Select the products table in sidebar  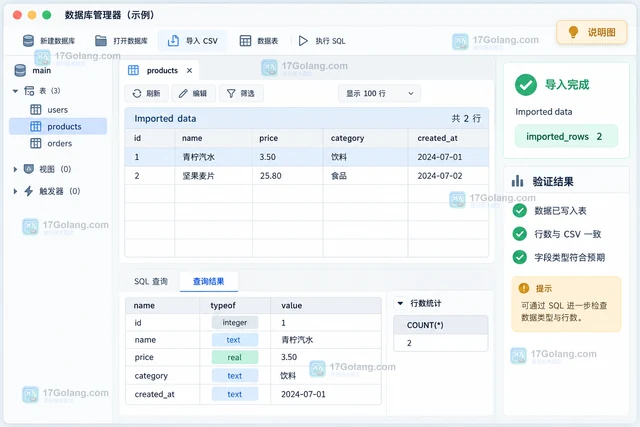[58, 127]
